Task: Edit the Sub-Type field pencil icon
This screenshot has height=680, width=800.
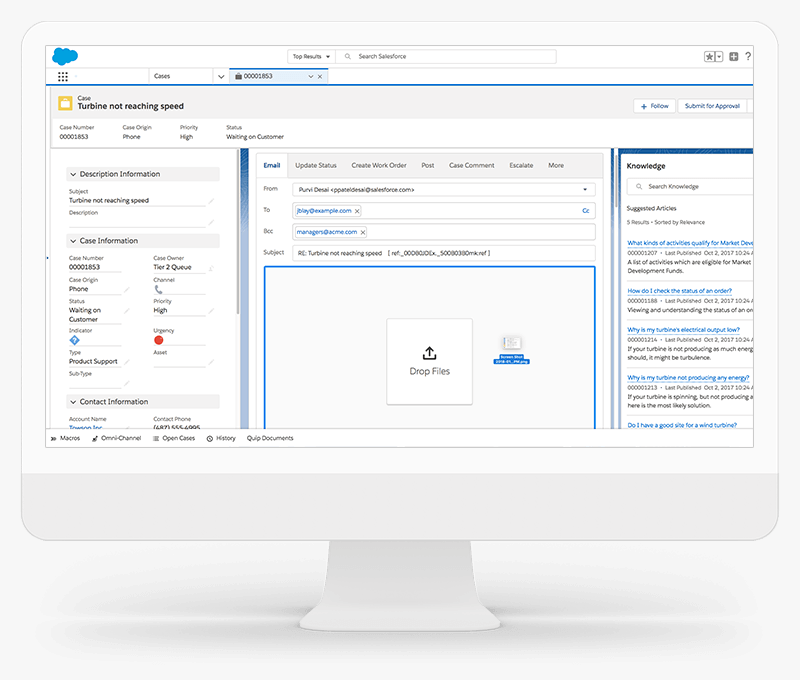Action: pyautogui.click(x=127, y=383)
